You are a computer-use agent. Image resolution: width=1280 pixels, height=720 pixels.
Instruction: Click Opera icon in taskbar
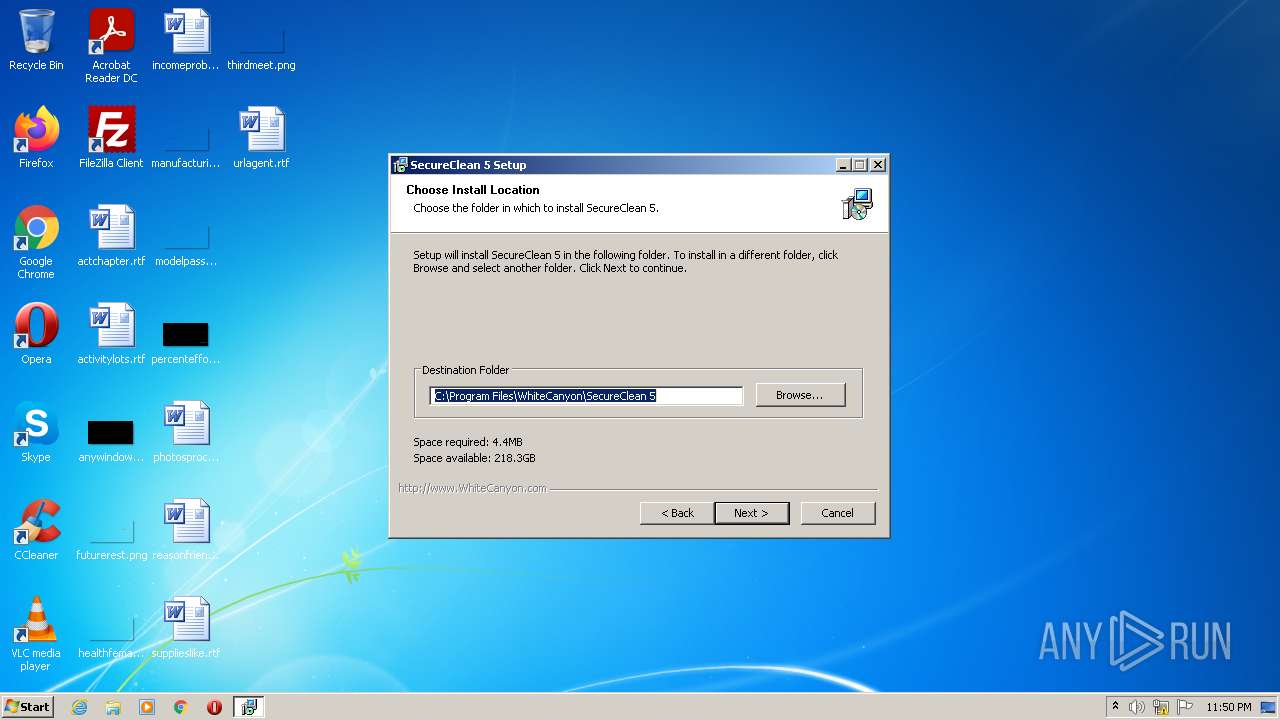point(214,707)
